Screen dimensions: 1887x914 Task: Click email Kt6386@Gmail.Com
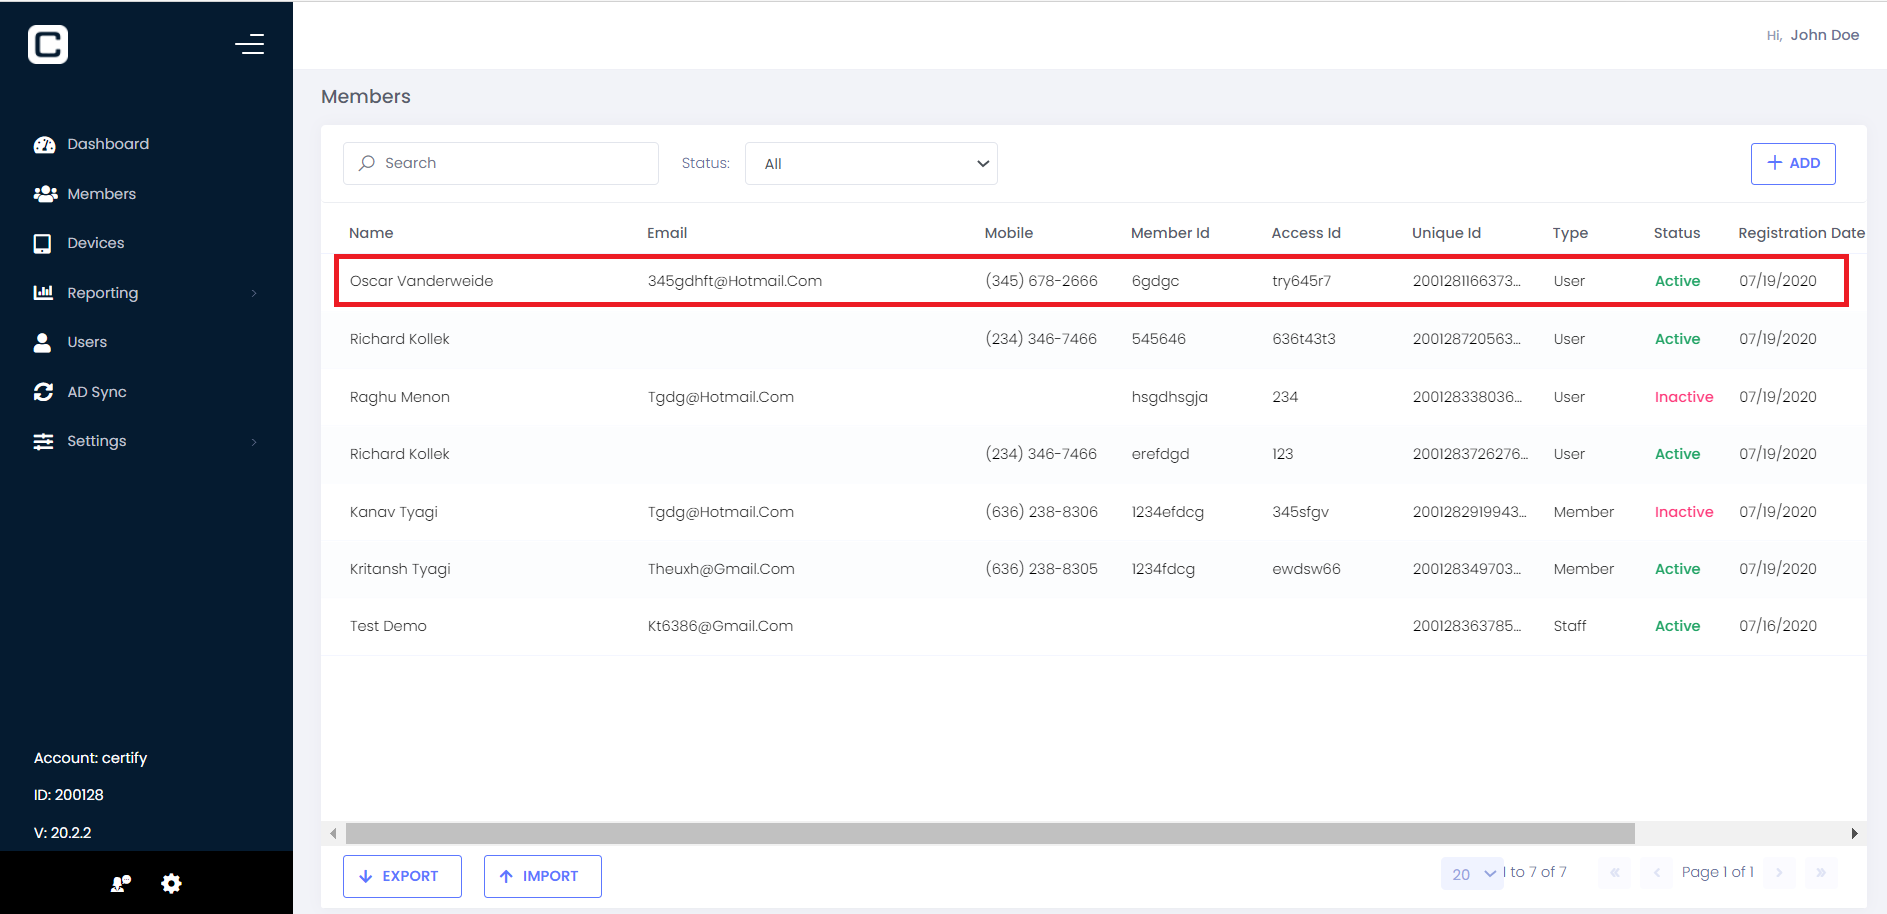click(720, 626)
